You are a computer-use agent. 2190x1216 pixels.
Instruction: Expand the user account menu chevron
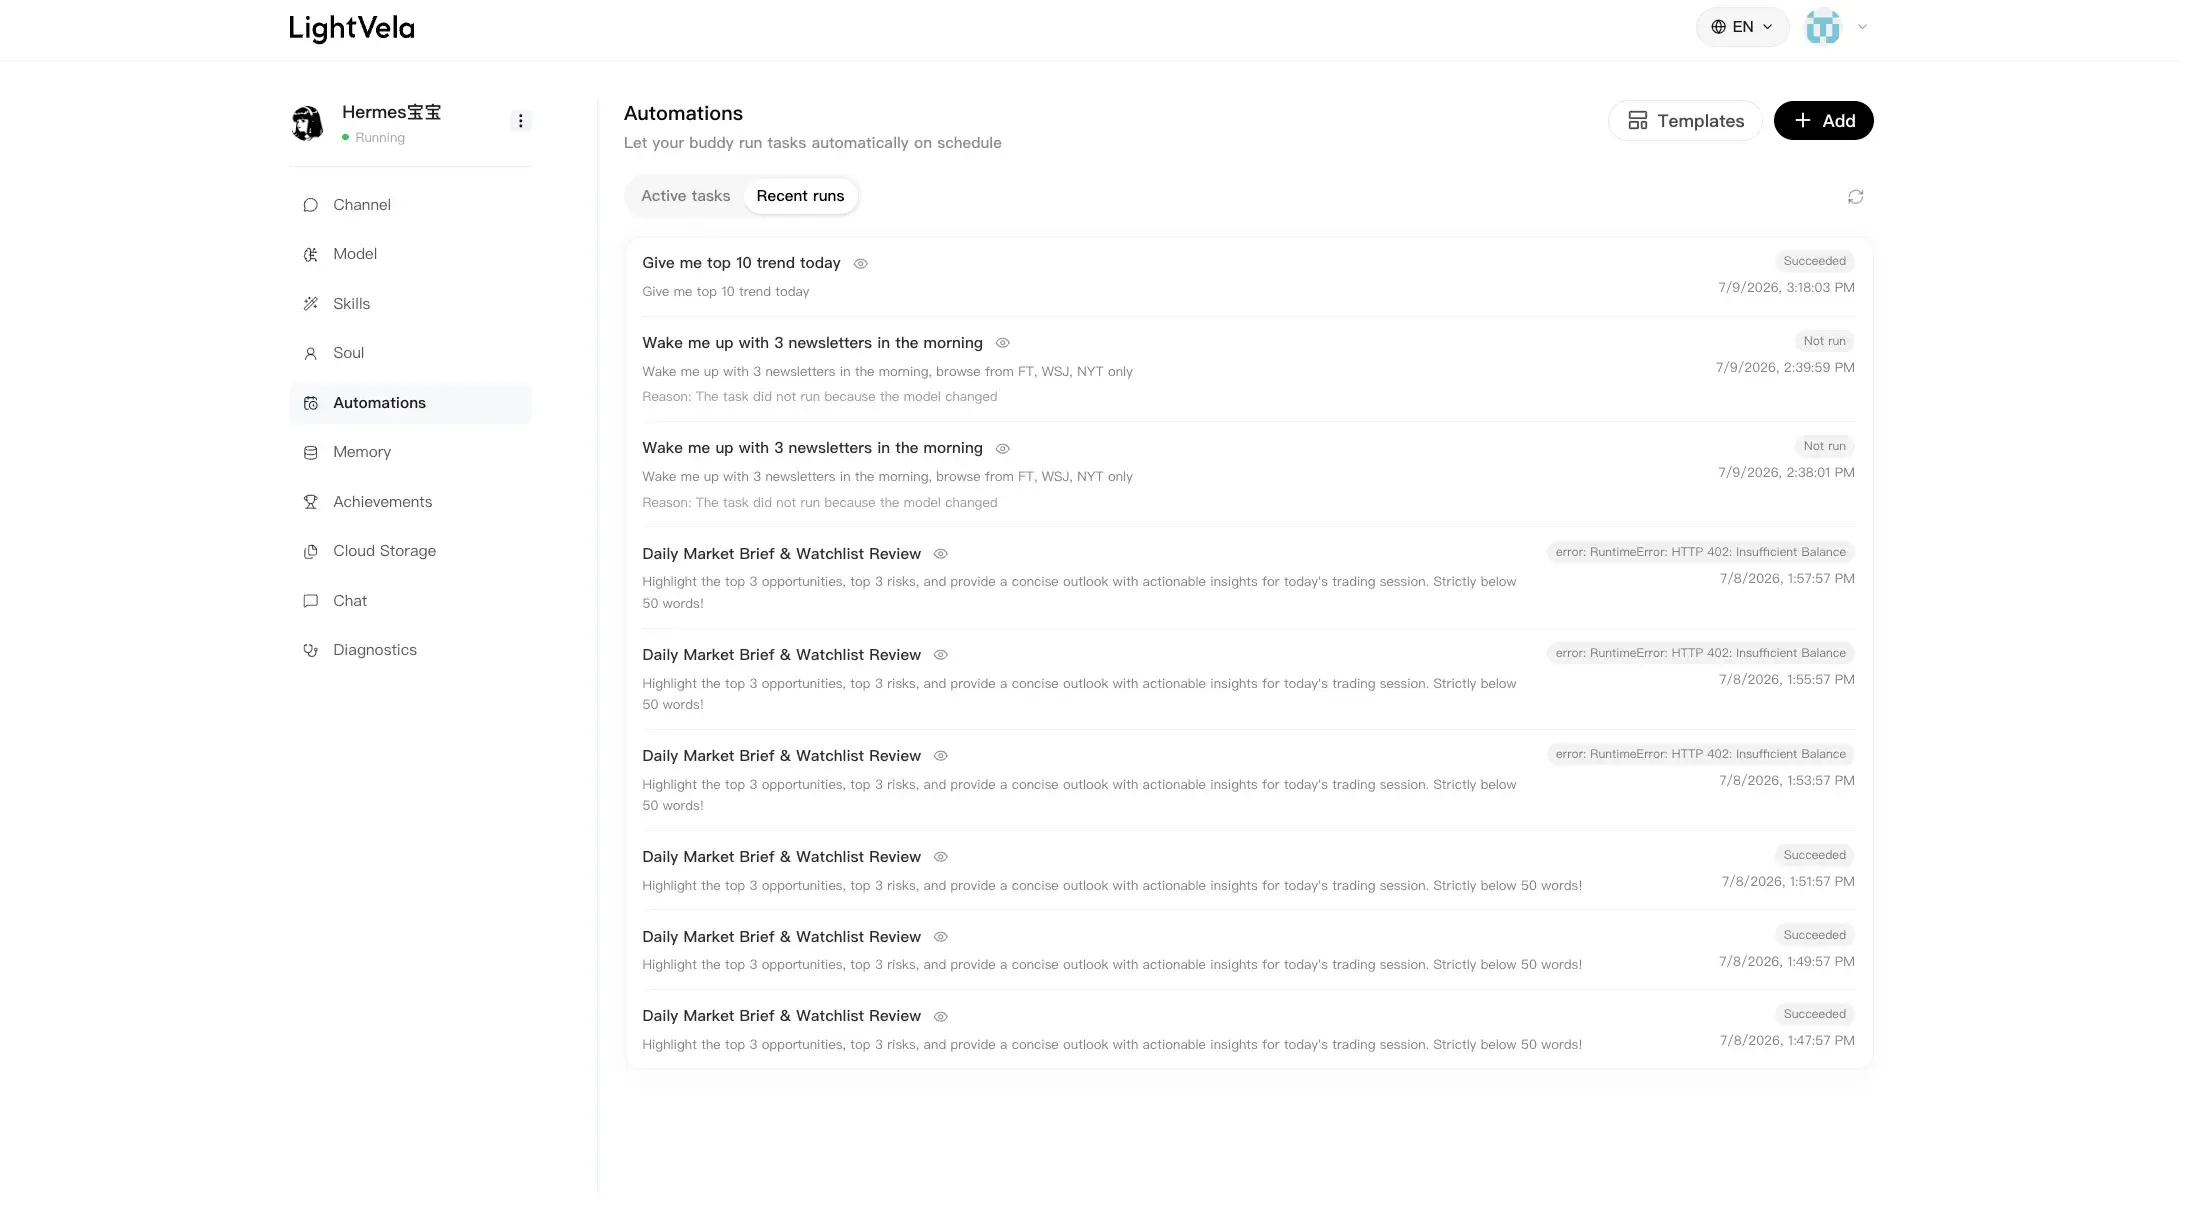coord(1862,27)
